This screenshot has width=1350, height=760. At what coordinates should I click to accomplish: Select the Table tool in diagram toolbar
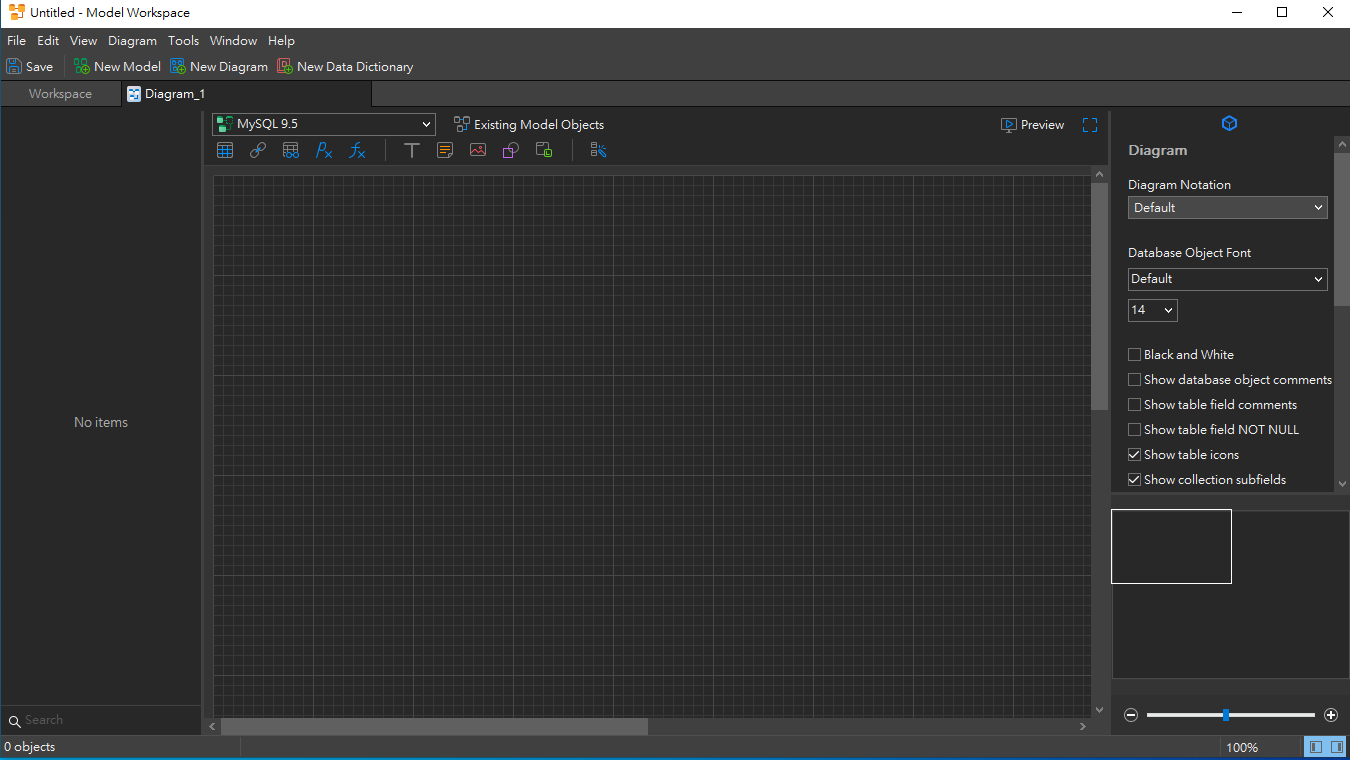tap(225, 150)
